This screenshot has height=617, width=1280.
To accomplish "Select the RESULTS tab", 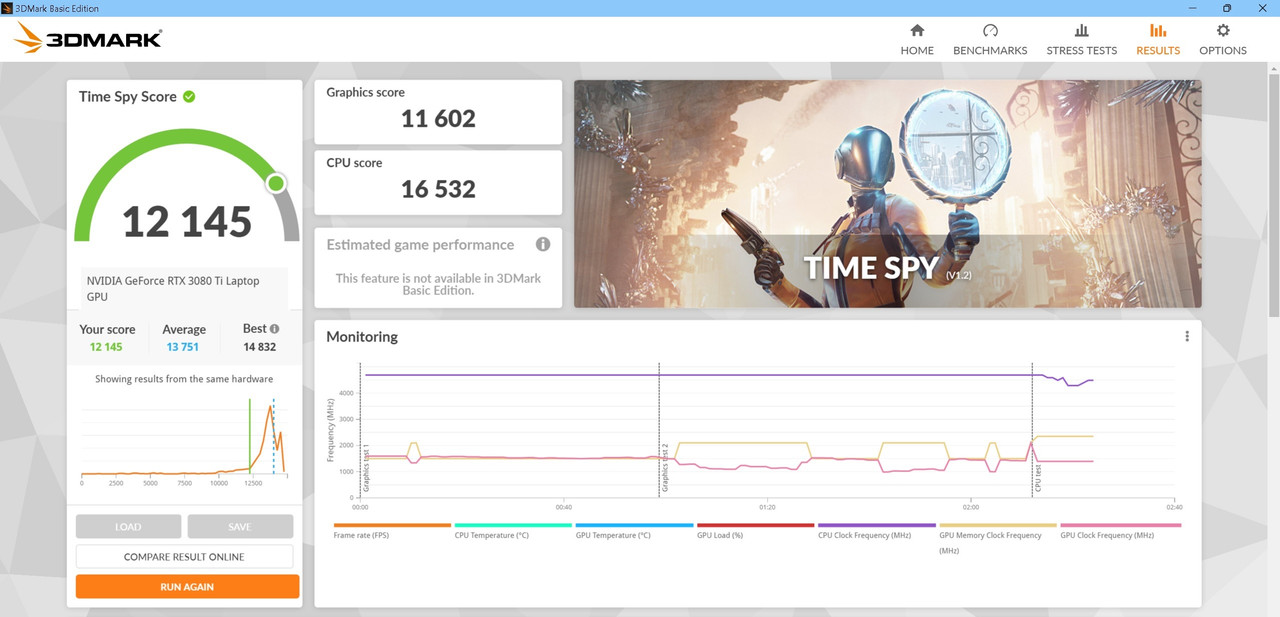I will pyautogui.click(x=1158, y=40).
